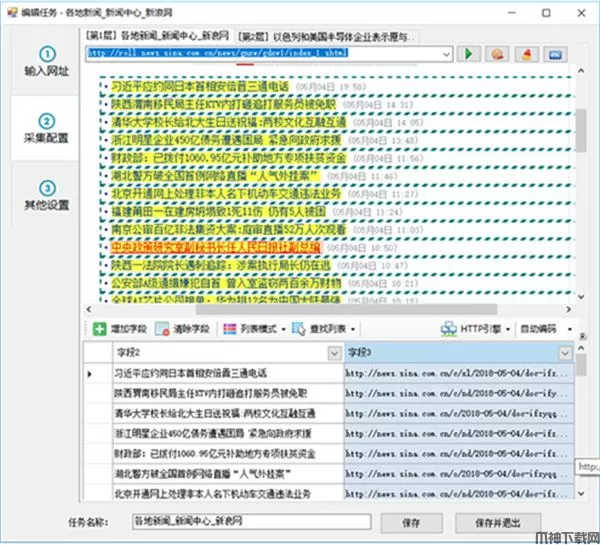Click the 查找列表 find list icon
The width and height of the screenshot is (600, 545).
click(298, 329)
